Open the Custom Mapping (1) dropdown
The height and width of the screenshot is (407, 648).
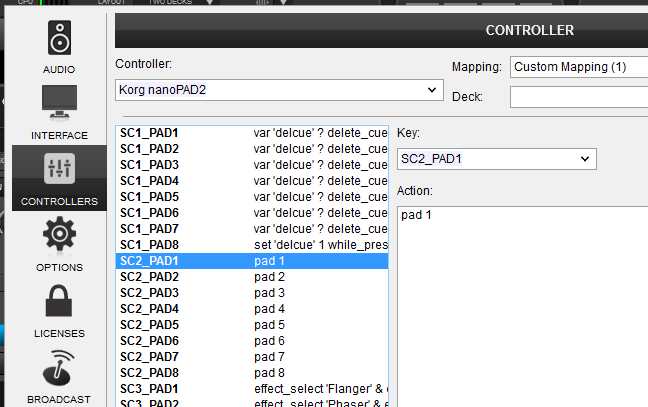(579, 67)
